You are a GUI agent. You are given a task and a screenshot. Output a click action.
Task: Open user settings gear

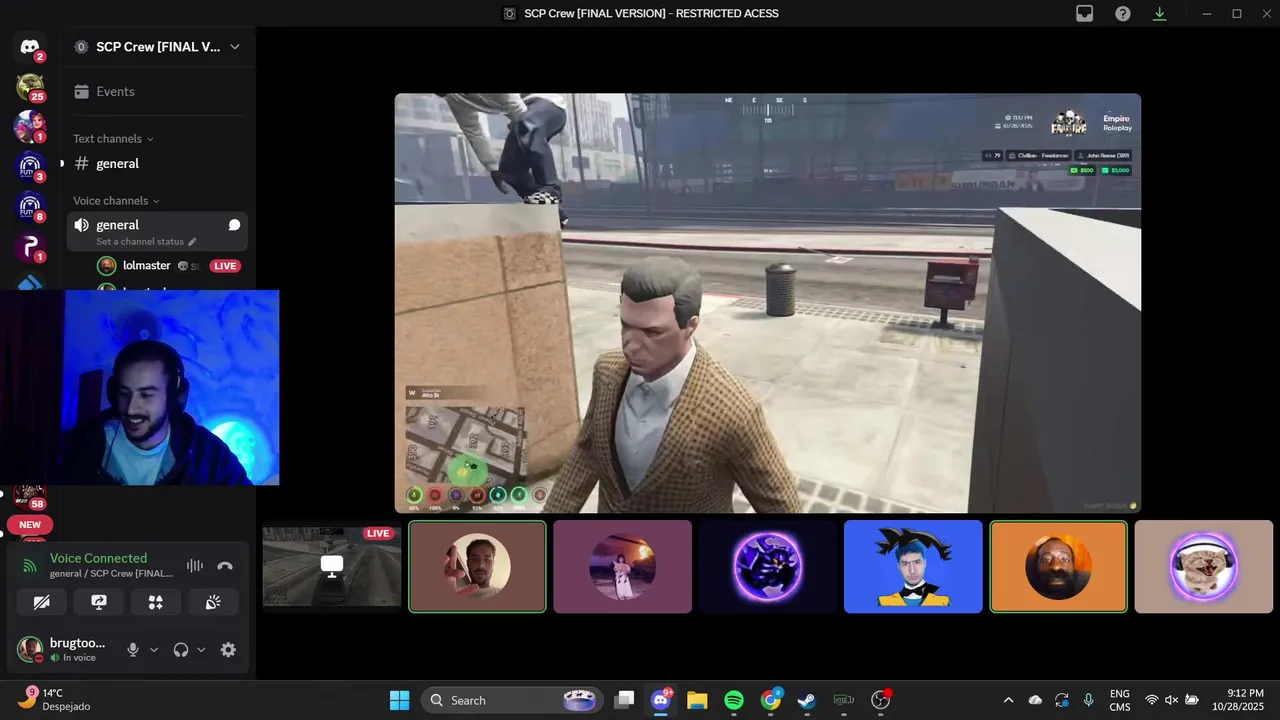click(228, 650)
